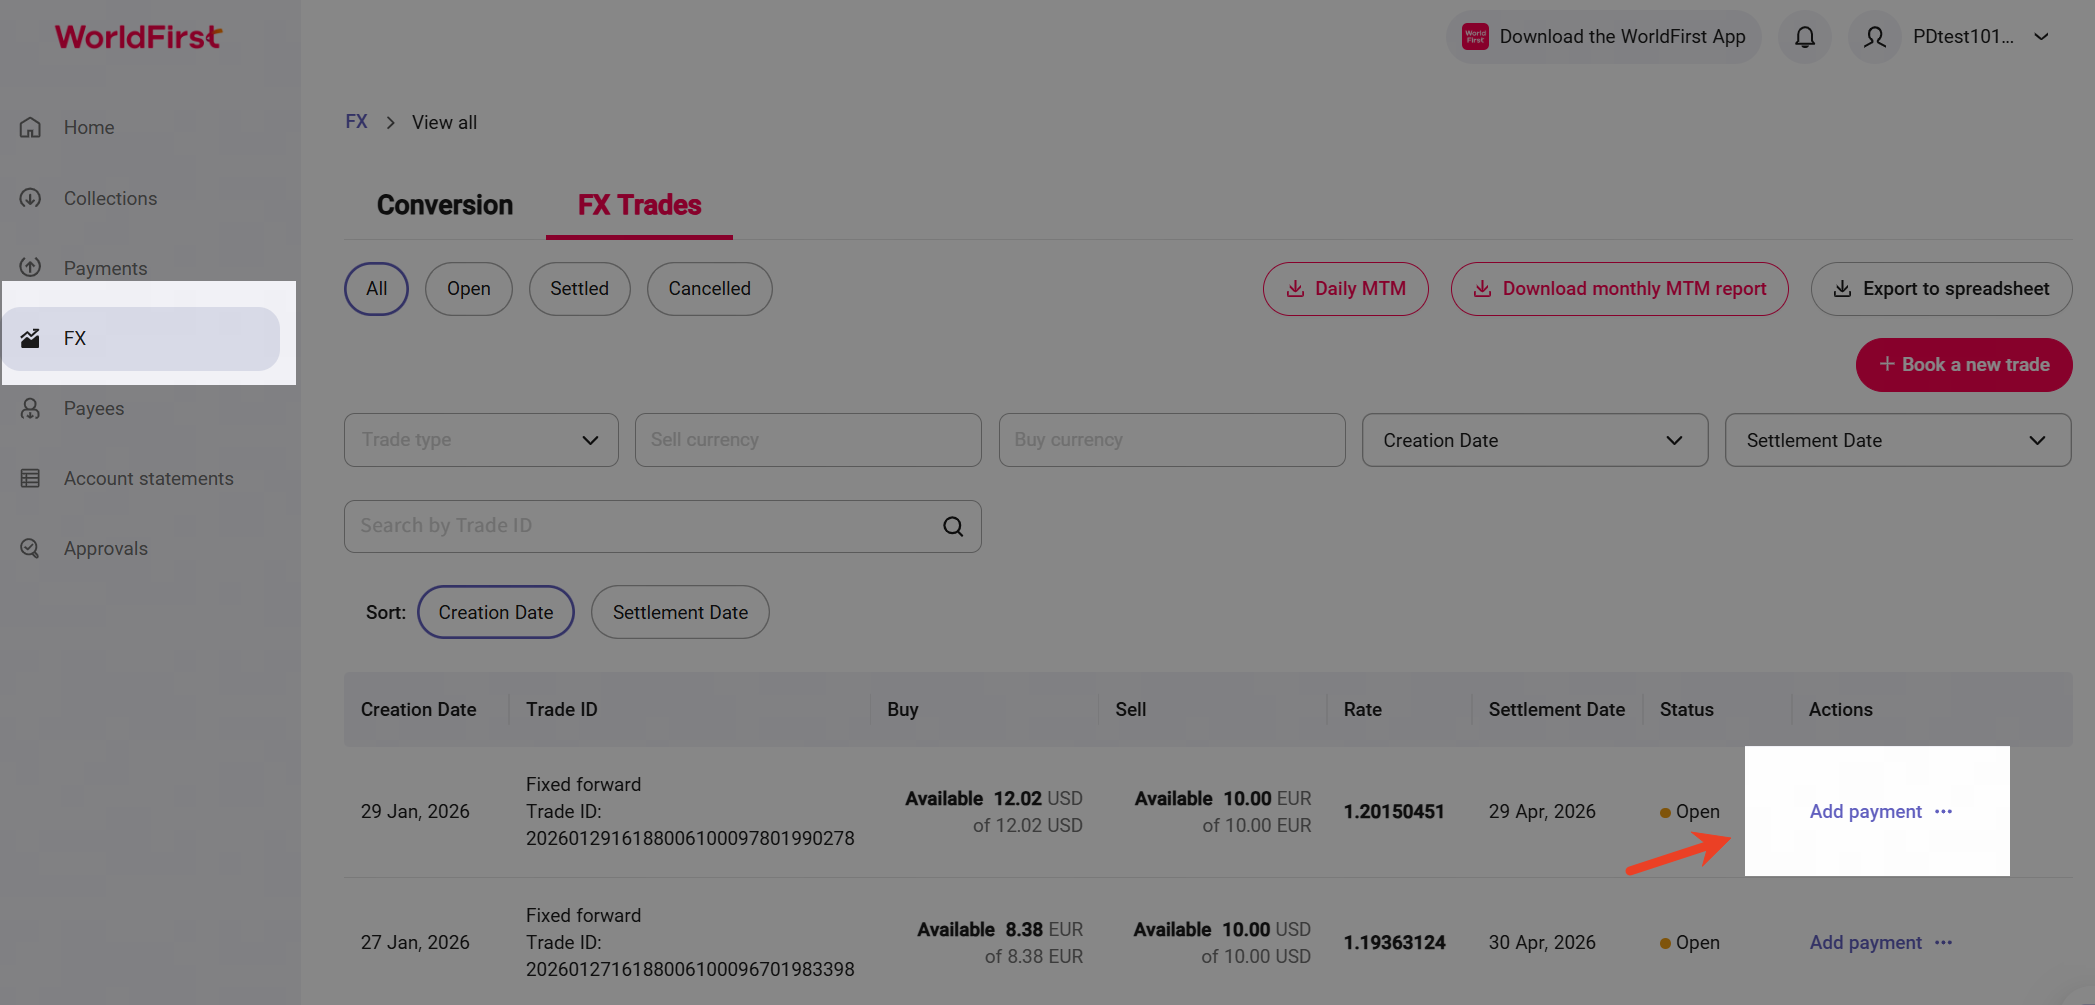Open the Creation Date filter dropdown
The width and height of the screenshot is (2095, 1005).
click(x=1534, y=440)
